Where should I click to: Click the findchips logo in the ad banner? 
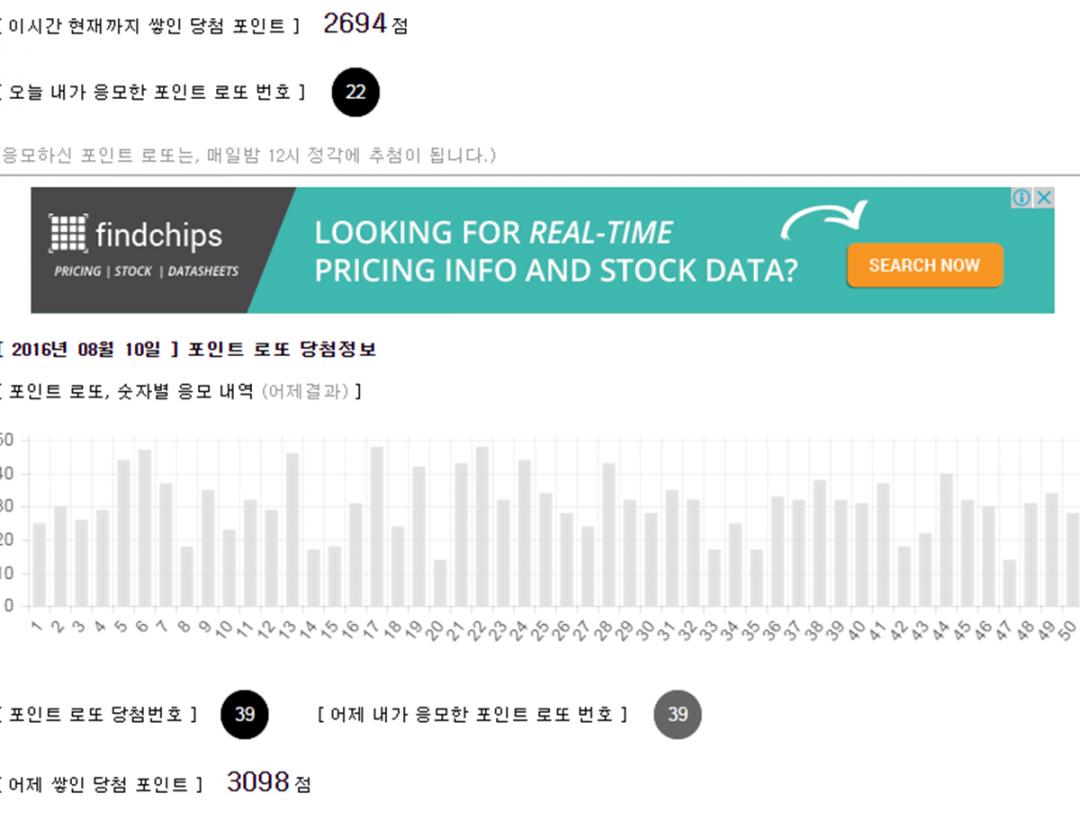click(136, 236)
